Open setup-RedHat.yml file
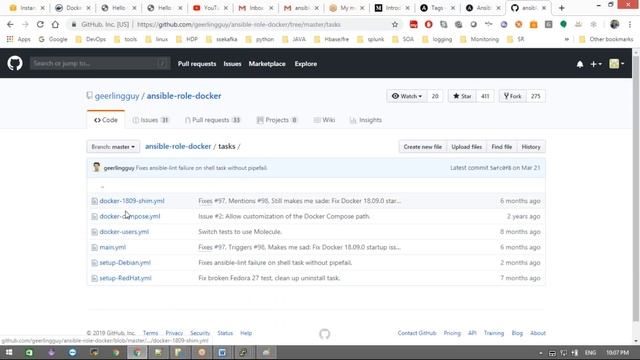This screenshot has width=640, height=360. tap(125, 278)
